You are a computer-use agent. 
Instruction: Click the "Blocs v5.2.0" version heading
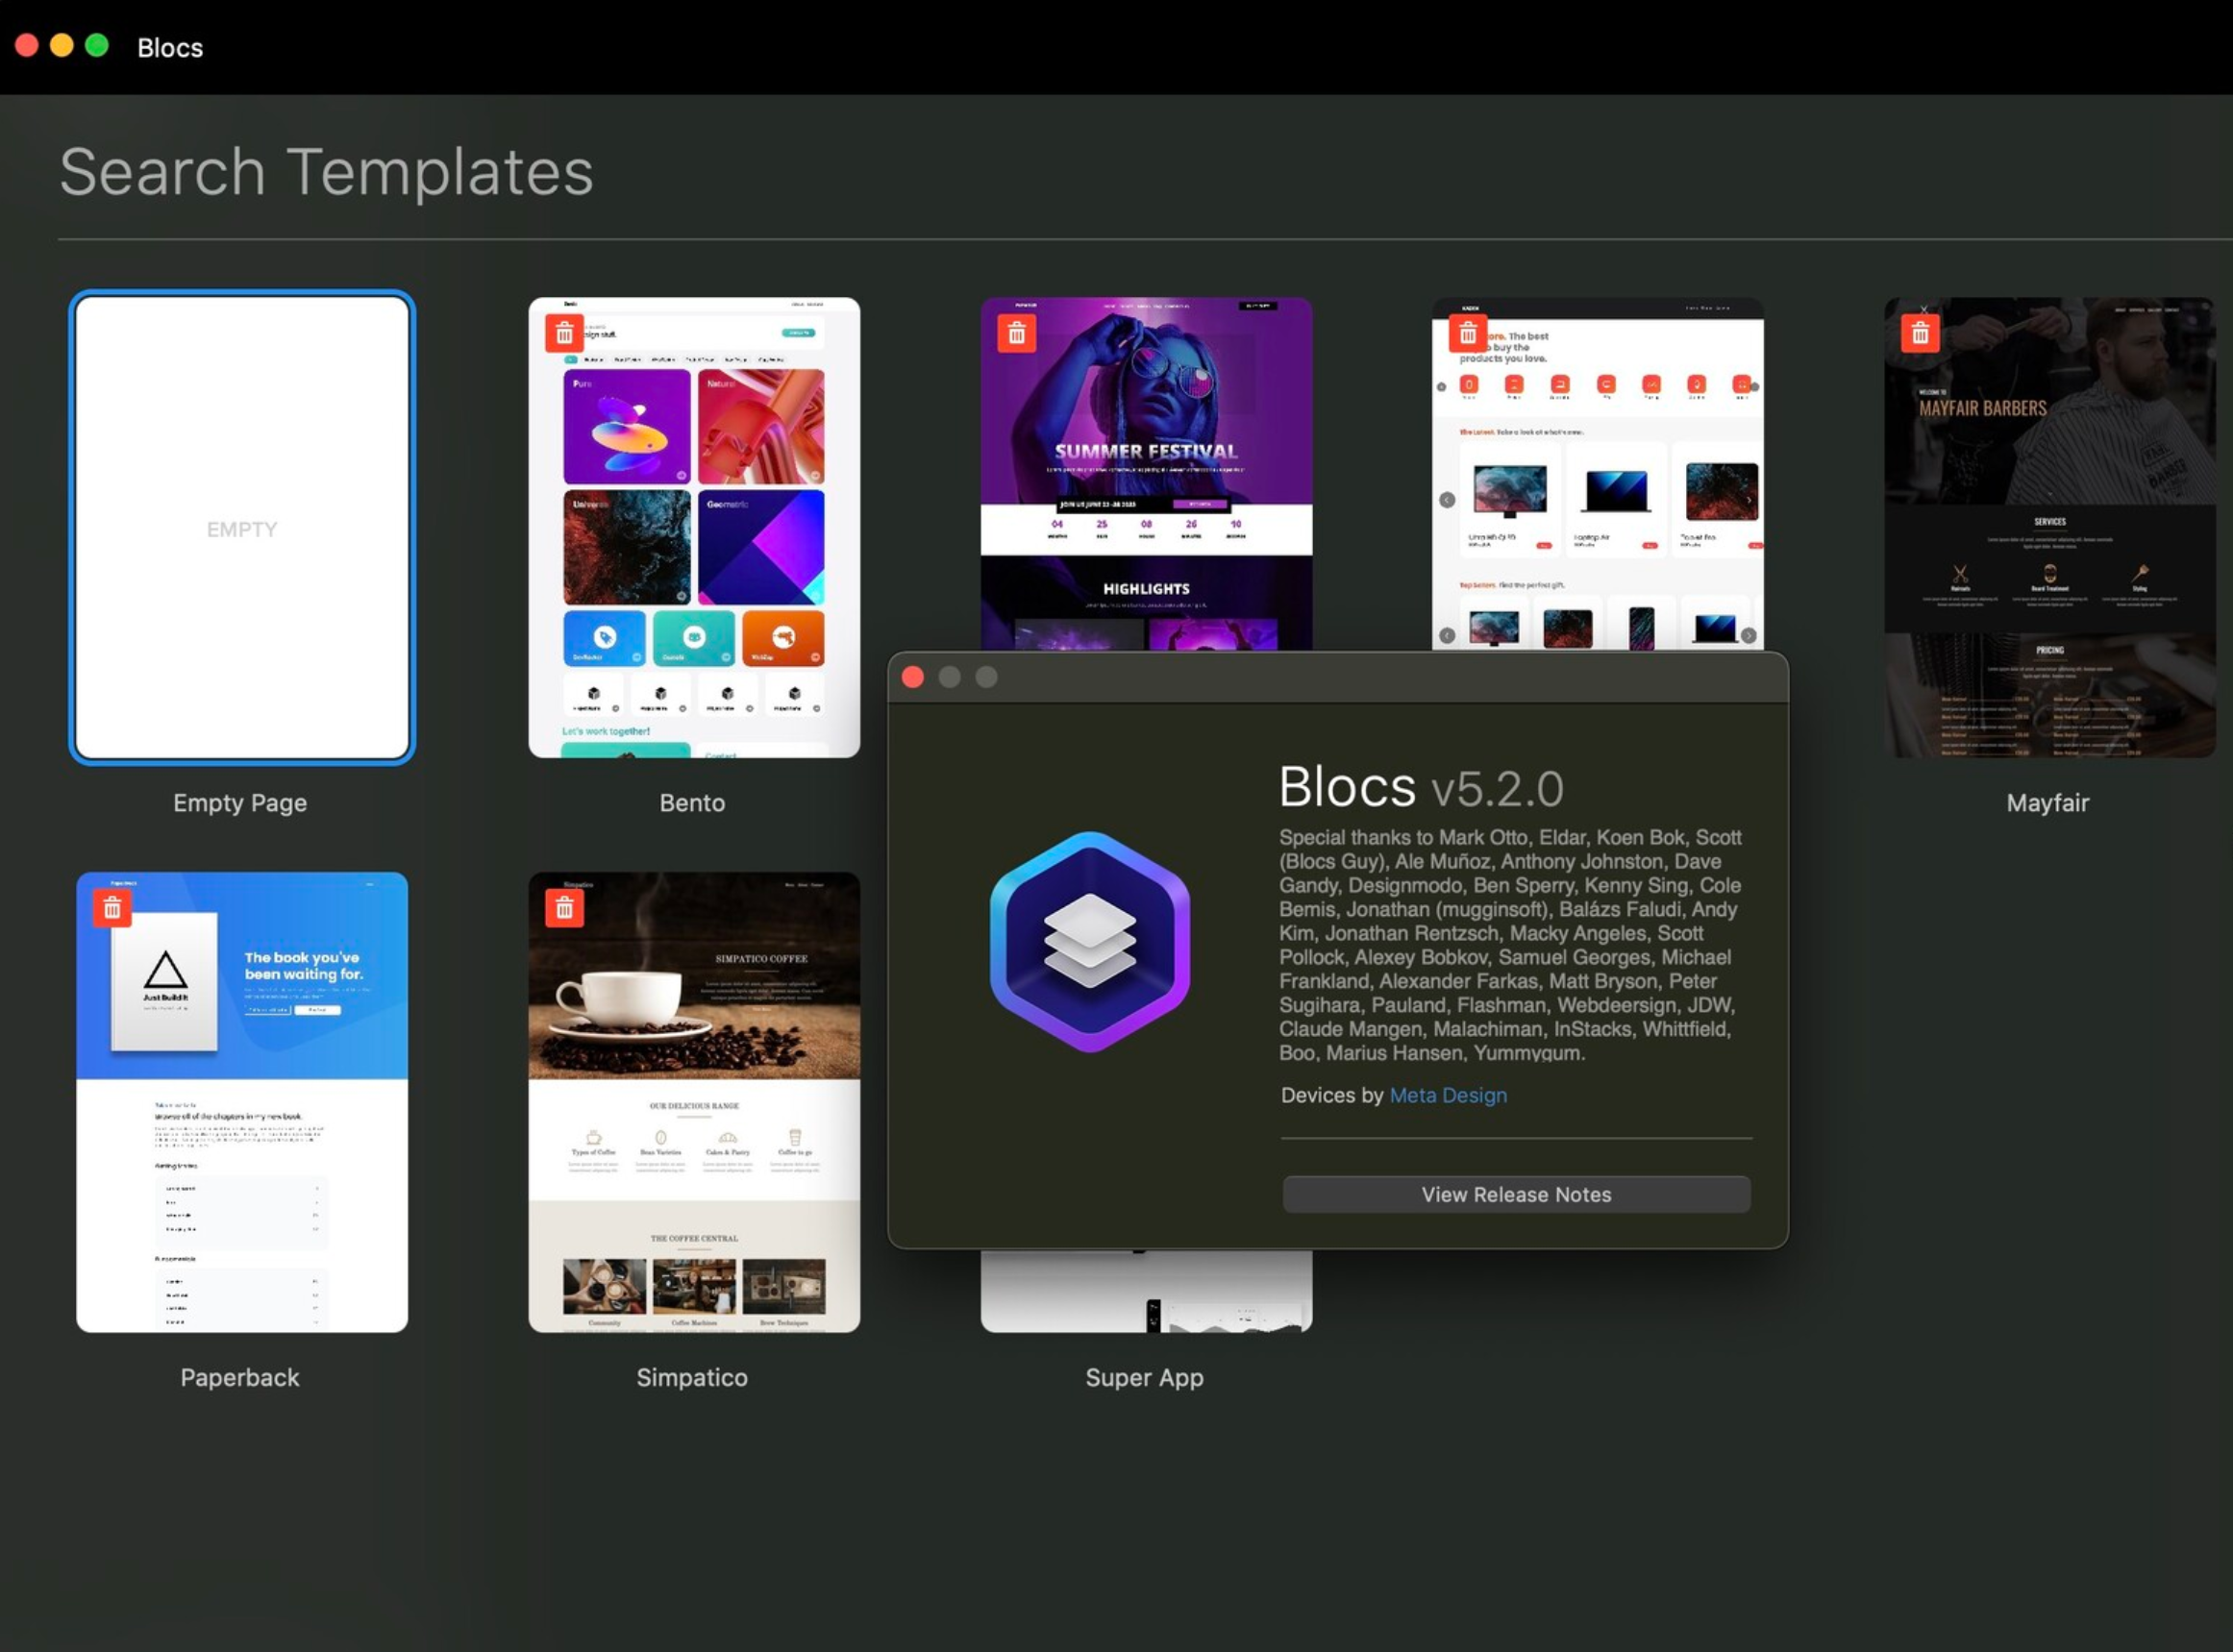1421,788
